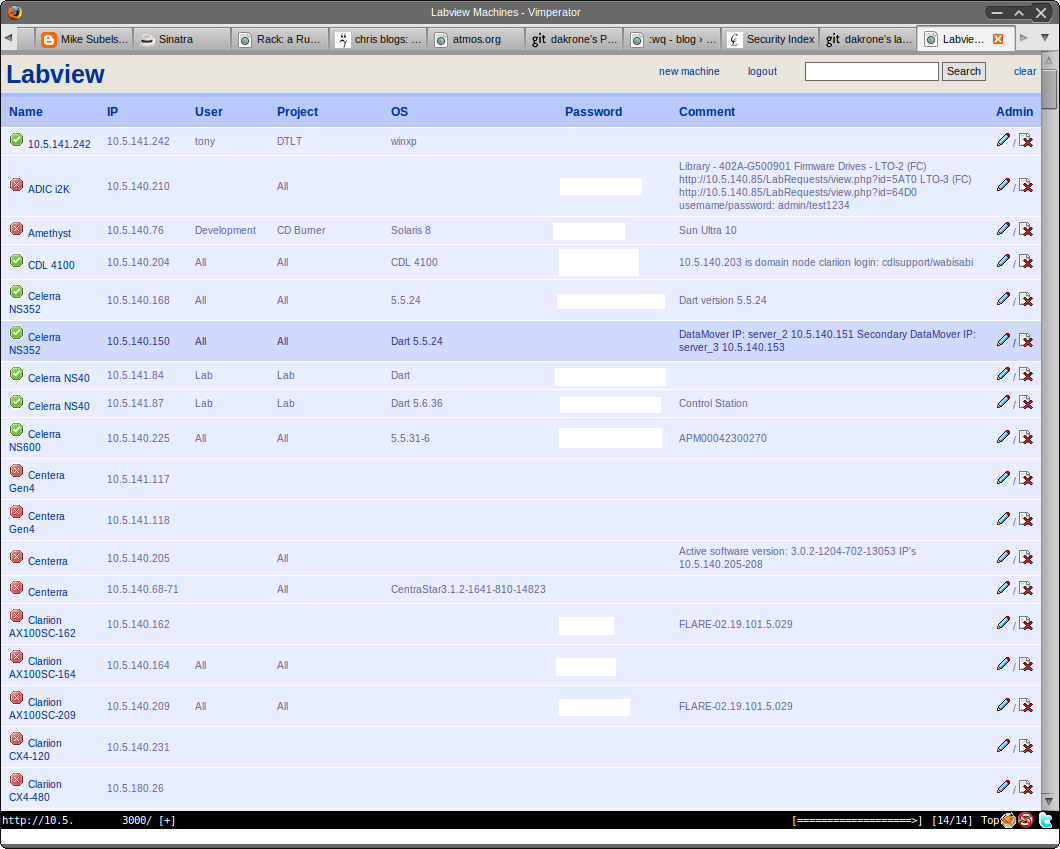Delete the Clariion CX4-480 entry
The height and width of the screenshot is (849, 1060).
point(1026,787)
